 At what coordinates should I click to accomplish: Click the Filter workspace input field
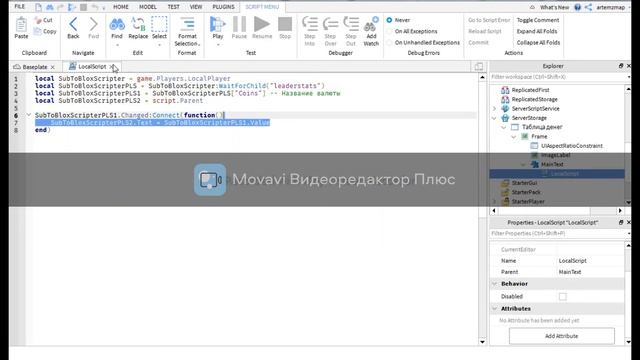(x=558, y=77)
